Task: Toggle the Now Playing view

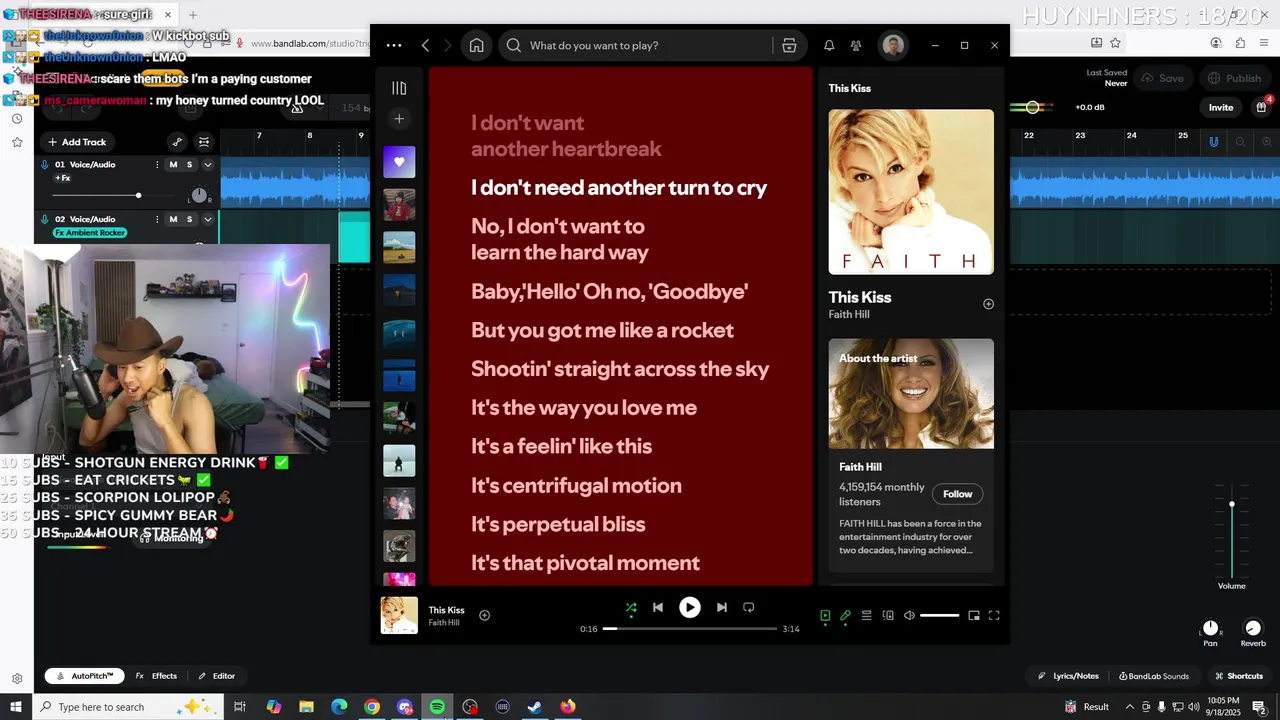Action: coord(825,616)
